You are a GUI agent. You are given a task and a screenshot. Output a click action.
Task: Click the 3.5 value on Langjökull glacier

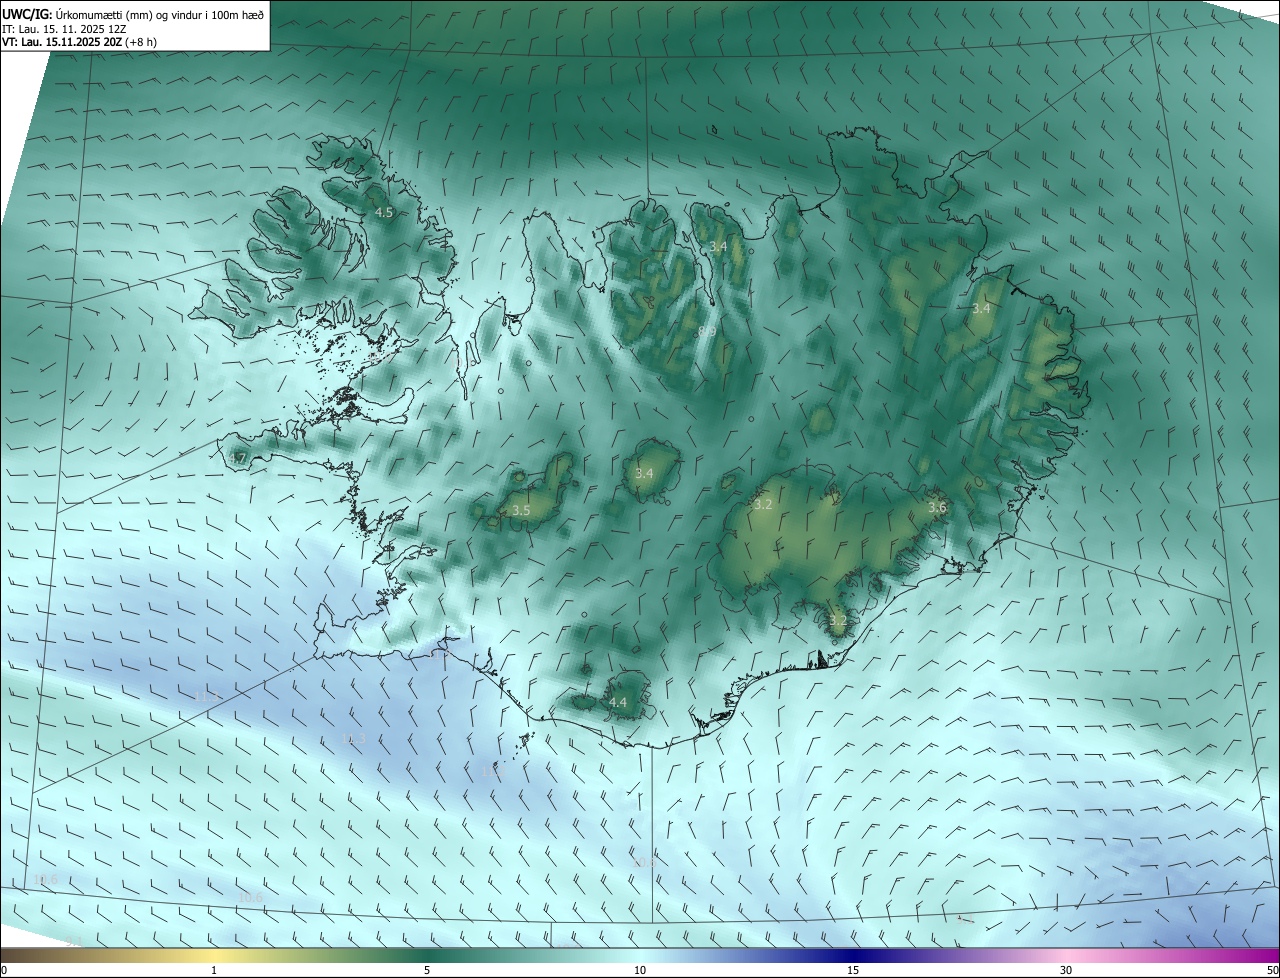[521, 511]
